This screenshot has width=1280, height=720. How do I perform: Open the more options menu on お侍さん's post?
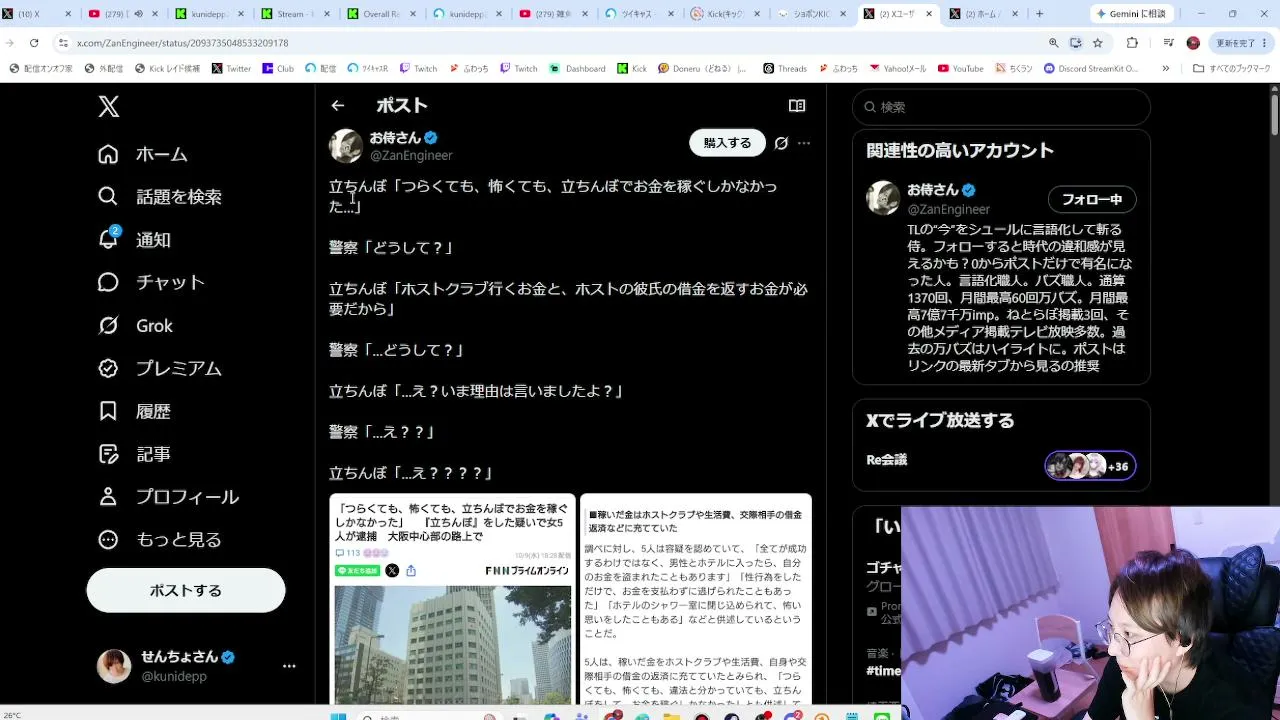804,143
